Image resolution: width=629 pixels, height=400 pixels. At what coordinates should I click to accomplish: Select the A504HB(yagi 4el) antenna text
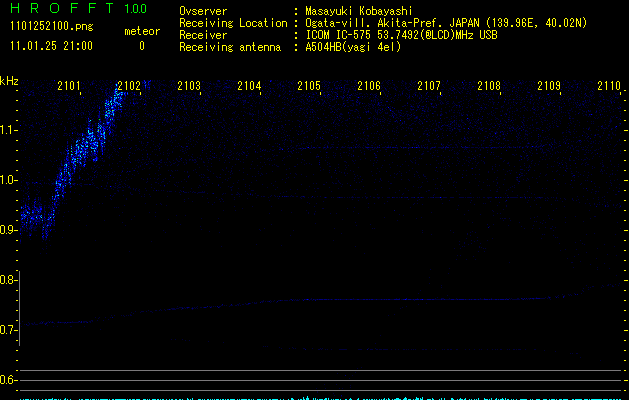(x=353, y=47)
